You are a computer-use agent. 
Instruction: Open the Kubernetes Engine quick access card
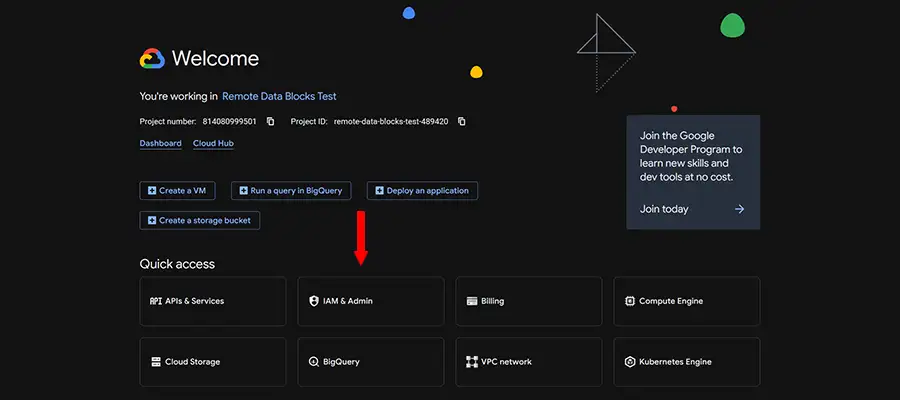(687, 362)
